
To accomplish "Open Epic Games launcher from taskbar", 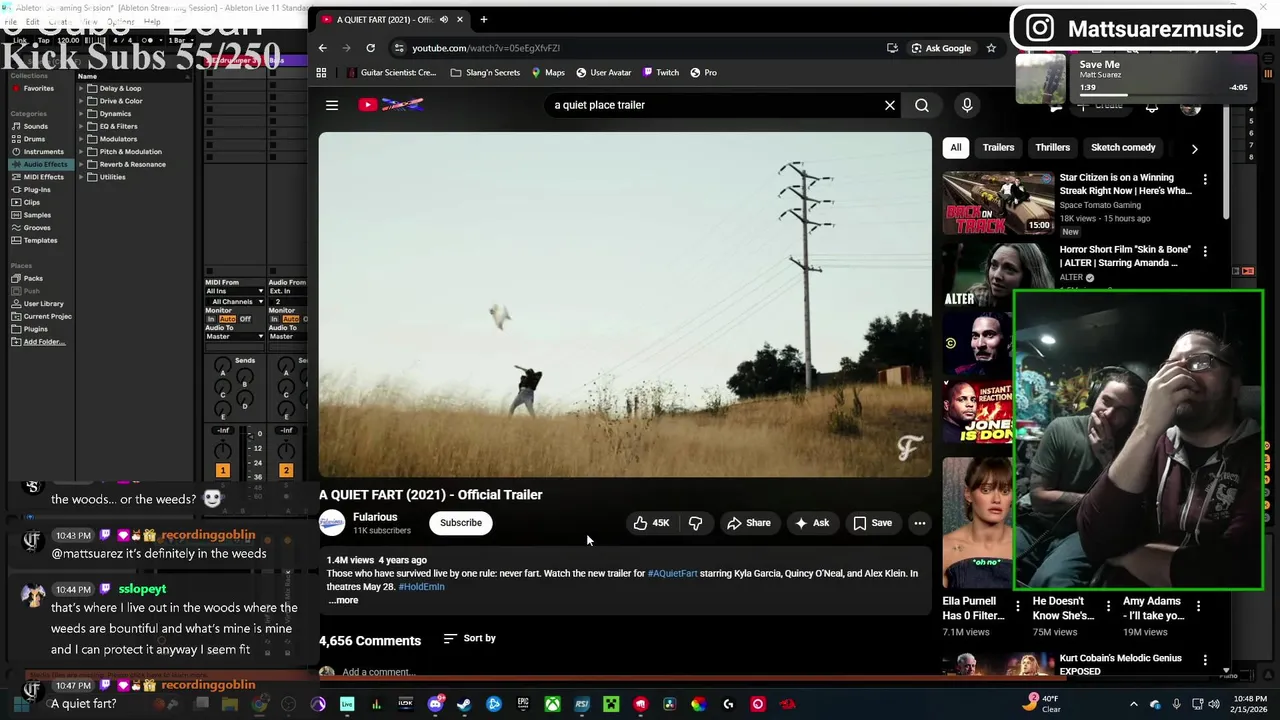I will click(523, 704).
